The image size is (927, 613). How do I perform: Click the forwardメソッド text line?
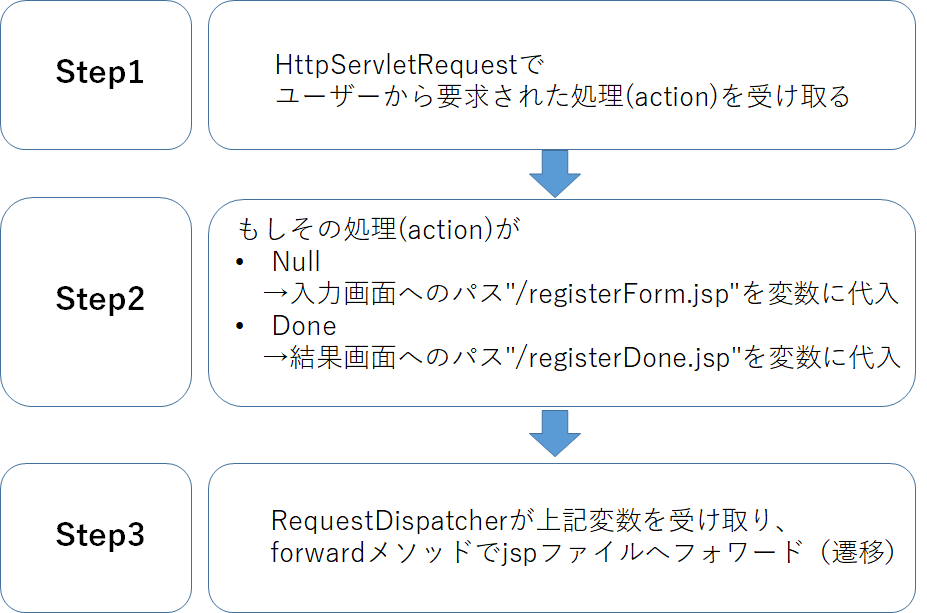click(582, 553)
